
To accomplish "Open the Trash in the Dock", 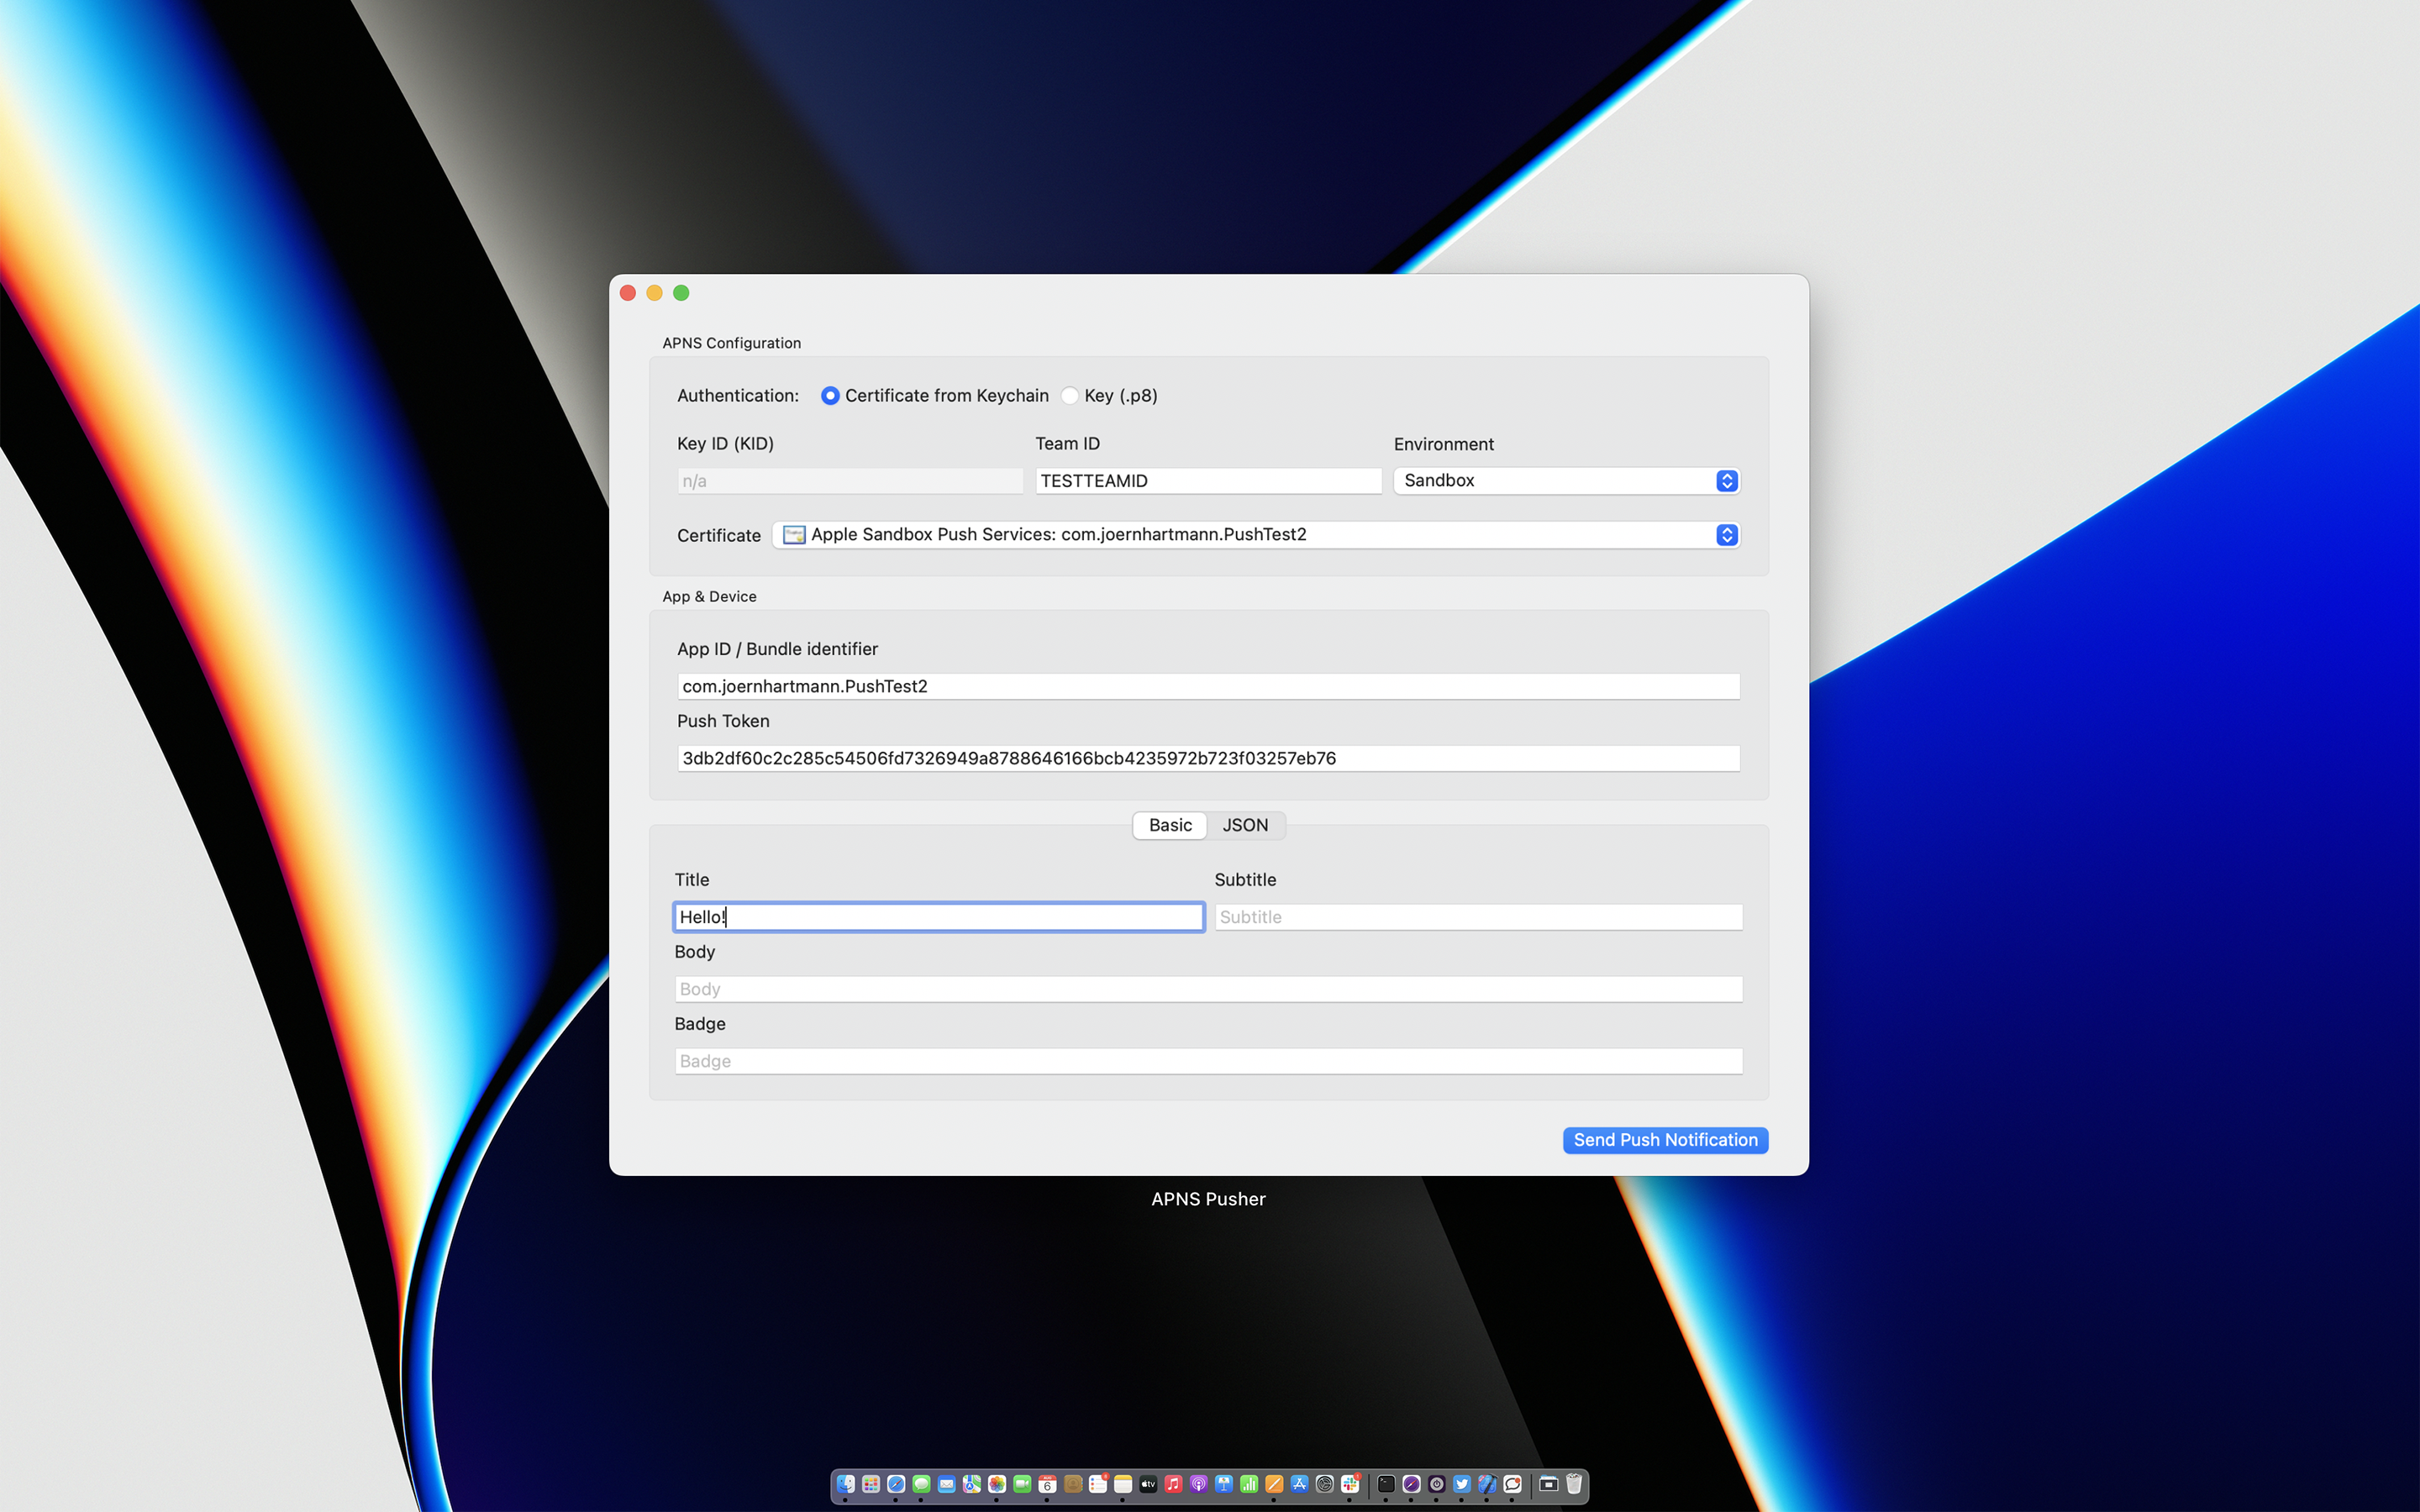I will (1574, 1484).
